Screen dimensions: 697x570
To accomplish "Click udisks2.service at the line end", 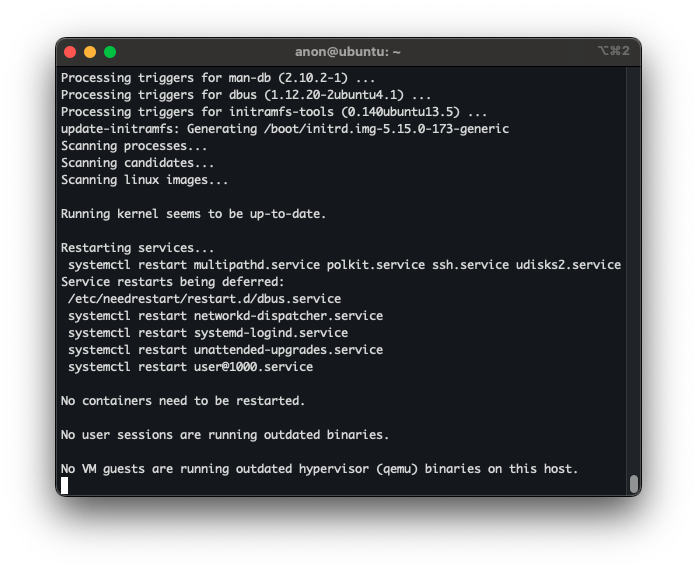I will click(571, 264).
